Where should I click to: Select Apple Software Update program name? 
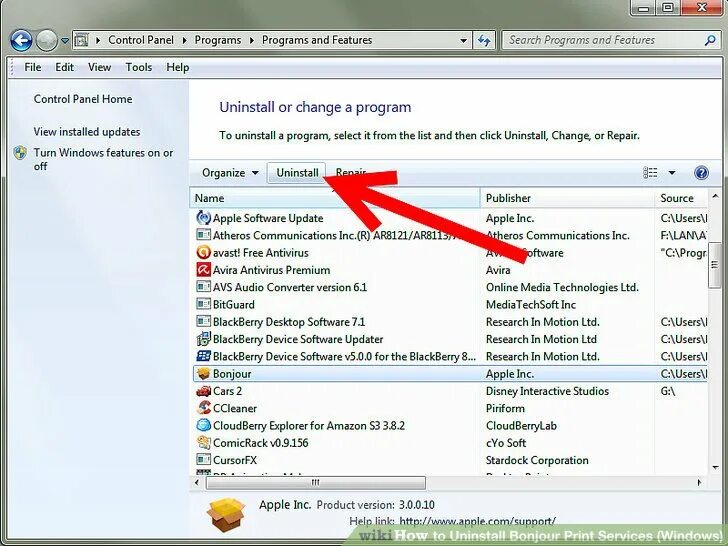pos(268,218)
